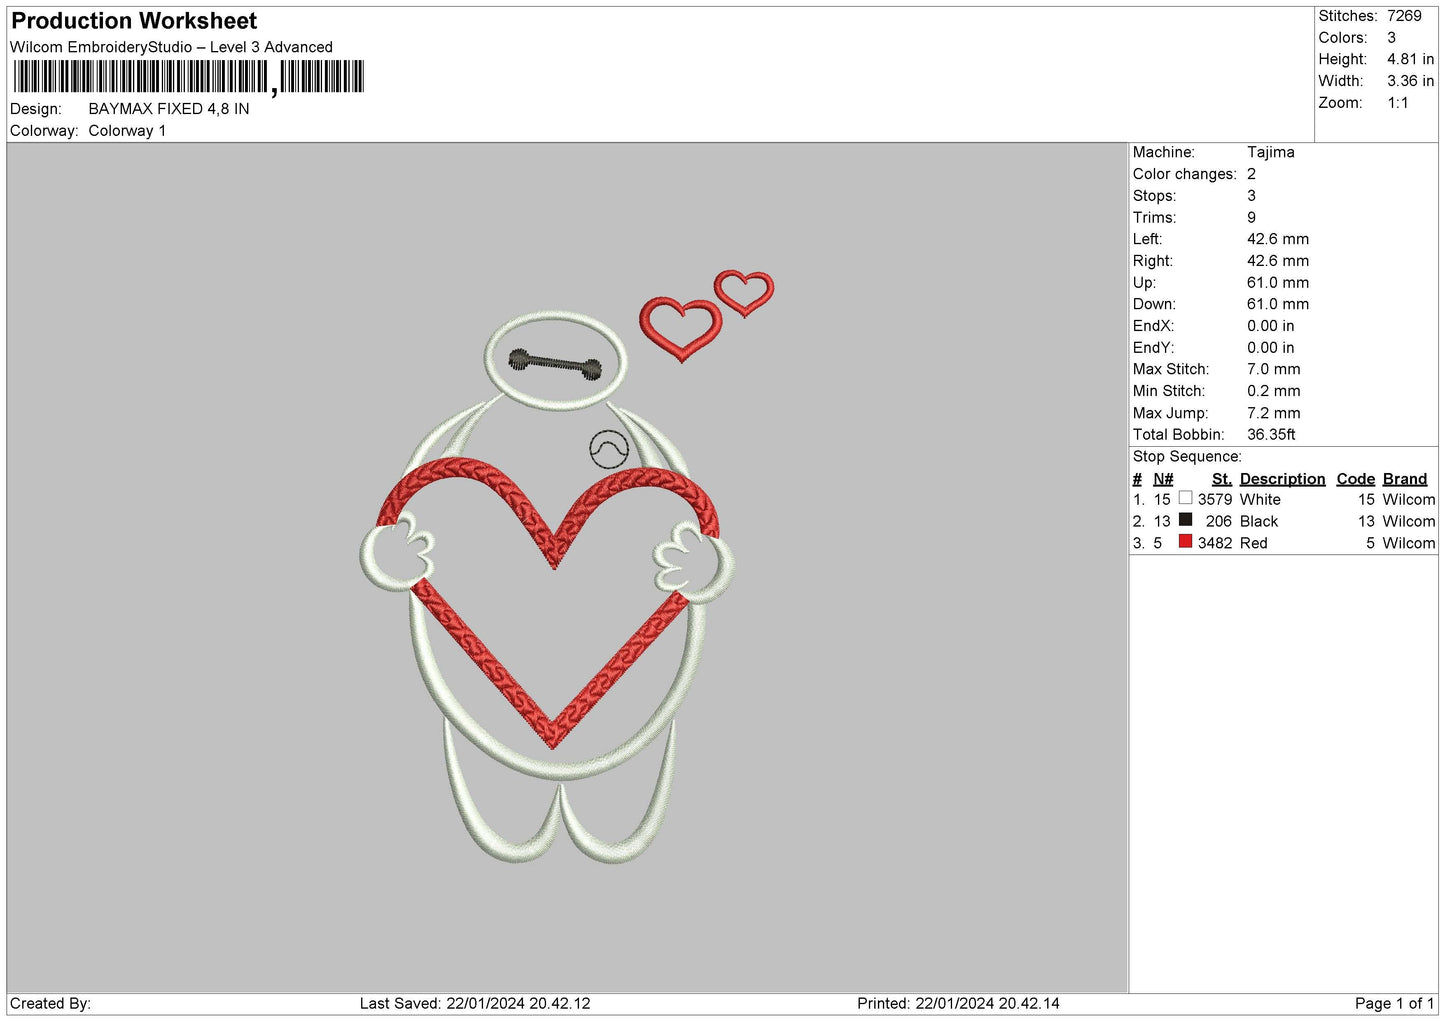Click the barcode under the worksheet header
This screenshot has height=1021, width=1445.
pos(189,77)
